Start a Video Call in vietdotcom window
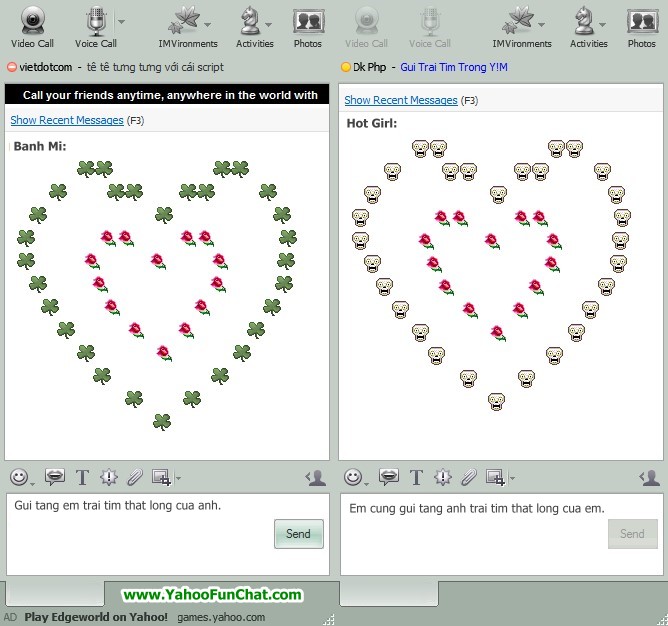This screenshot has width=668, height=626. coord(32,26)
